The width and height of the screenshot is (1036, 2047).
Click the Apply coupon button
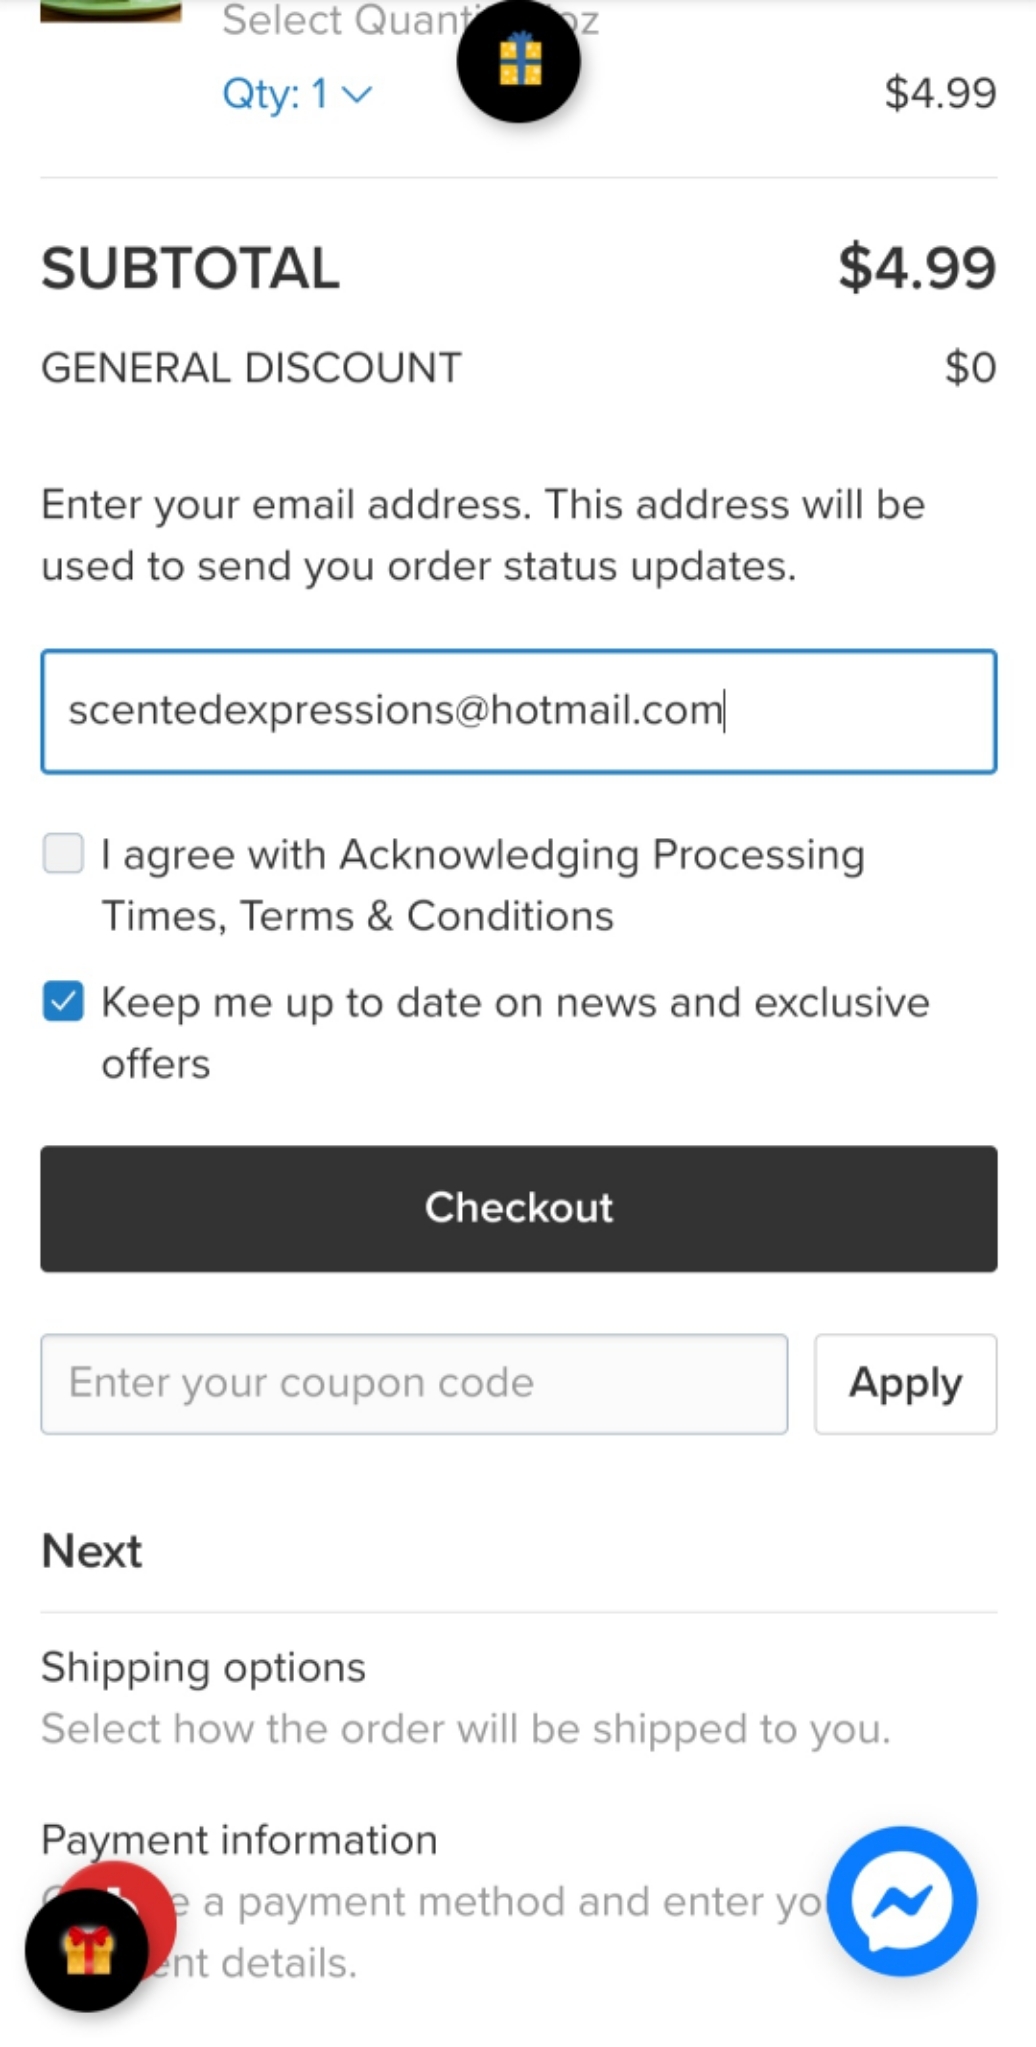(905, 1383)
